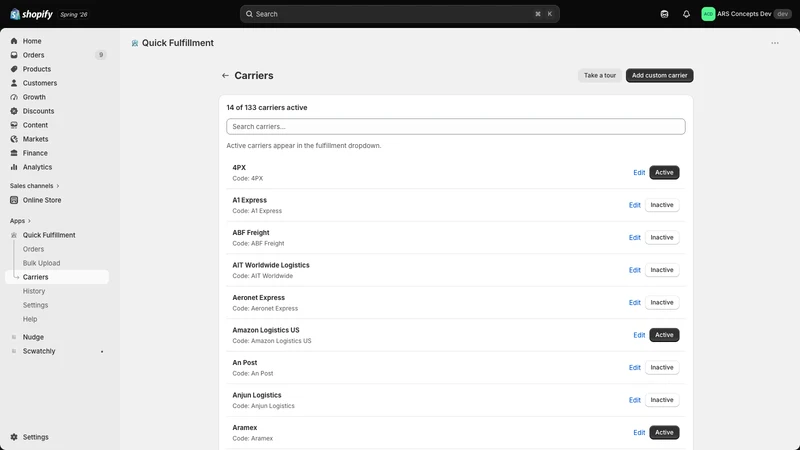Click the Finance bank icon
800x450 pixels.
point(14,153)
